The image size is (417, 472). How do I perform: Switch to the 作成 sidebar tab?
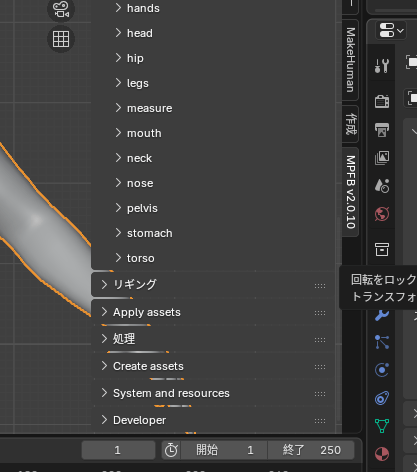350,124
